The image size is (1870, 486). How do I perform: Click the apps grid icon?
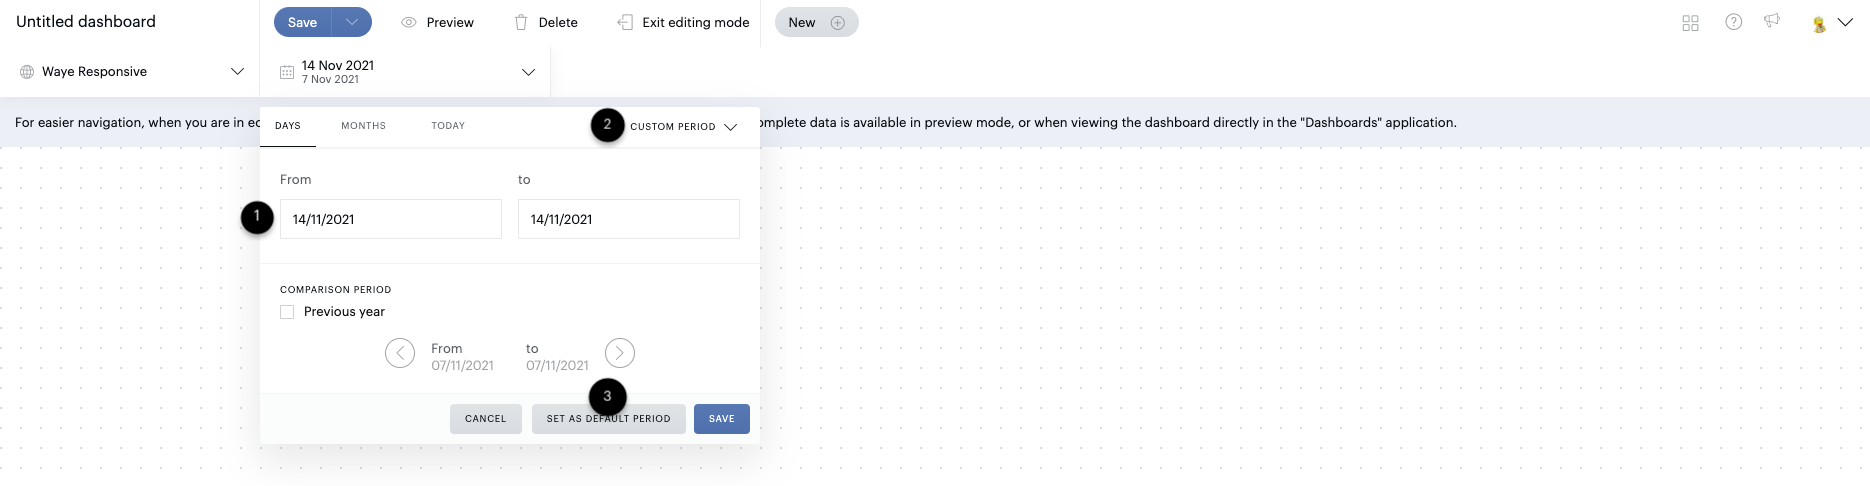[x=1690, y=23]
